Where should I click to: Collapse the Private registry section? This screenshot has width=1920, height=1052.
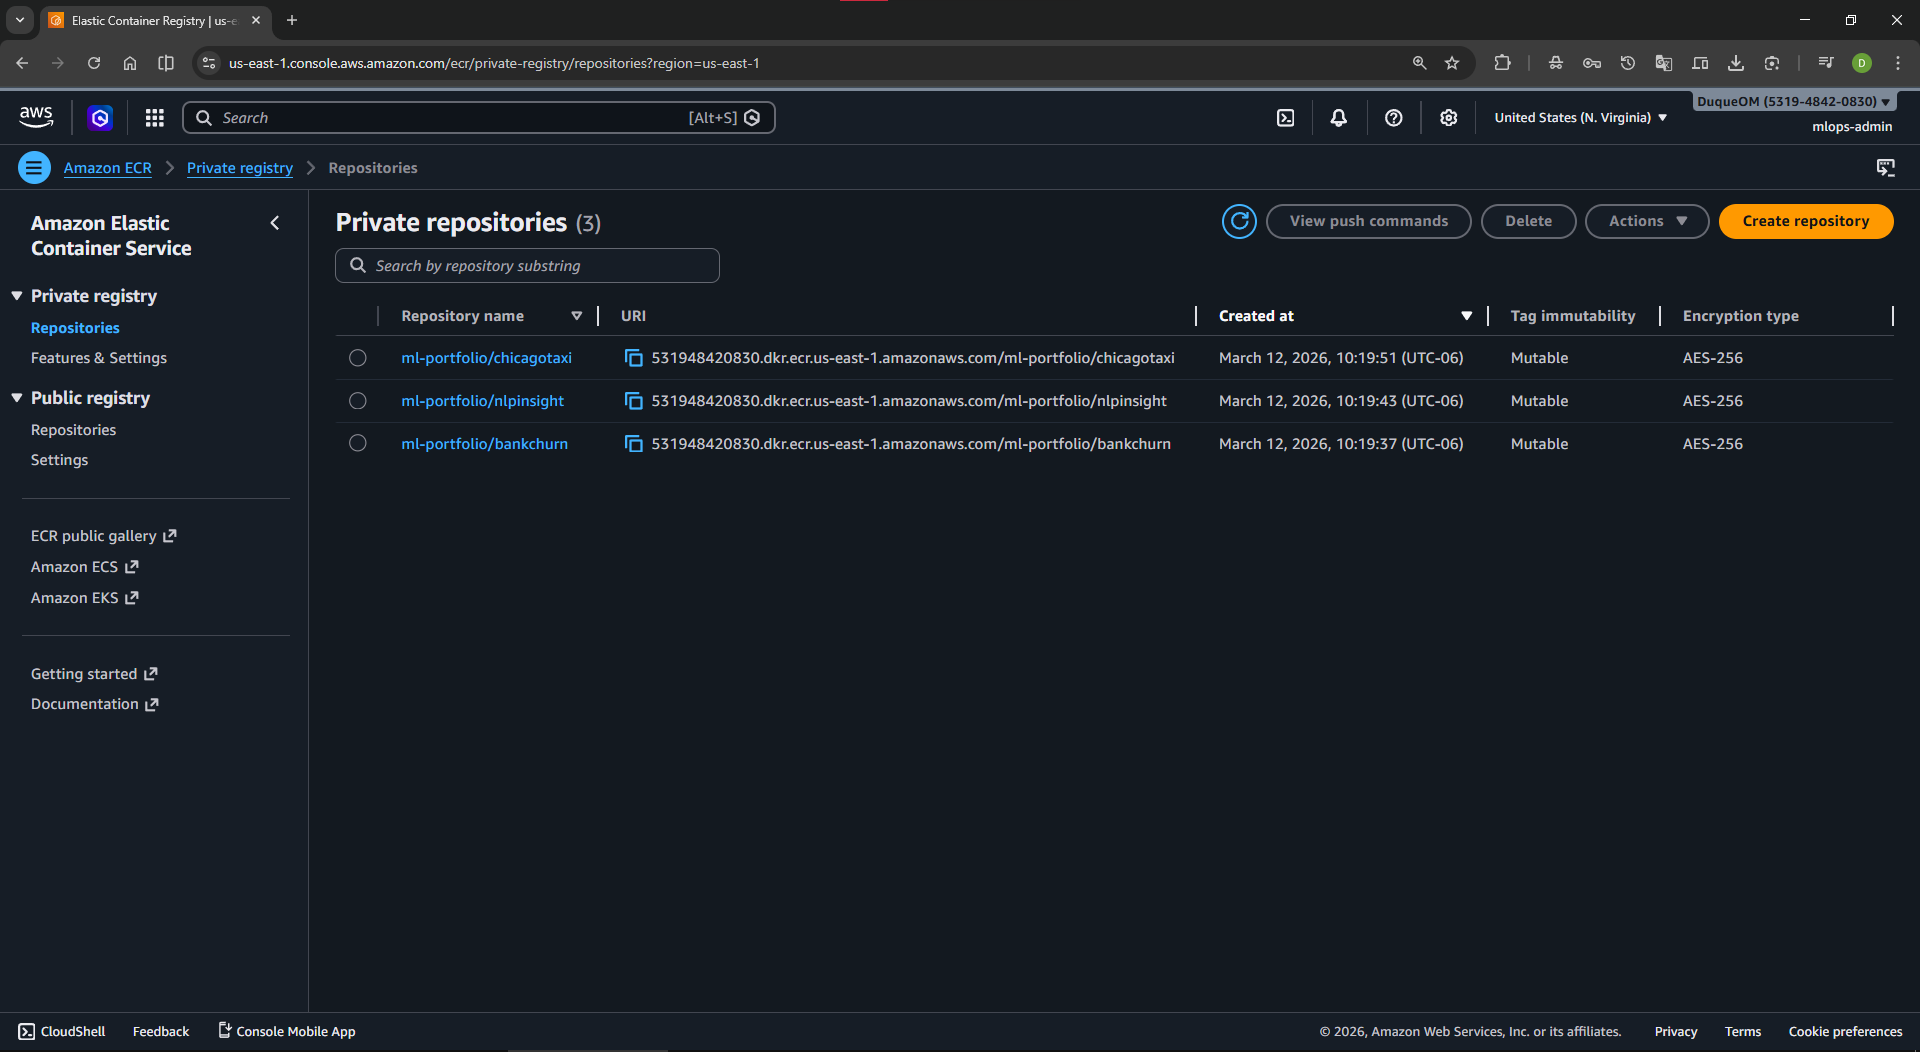[17, 296]
